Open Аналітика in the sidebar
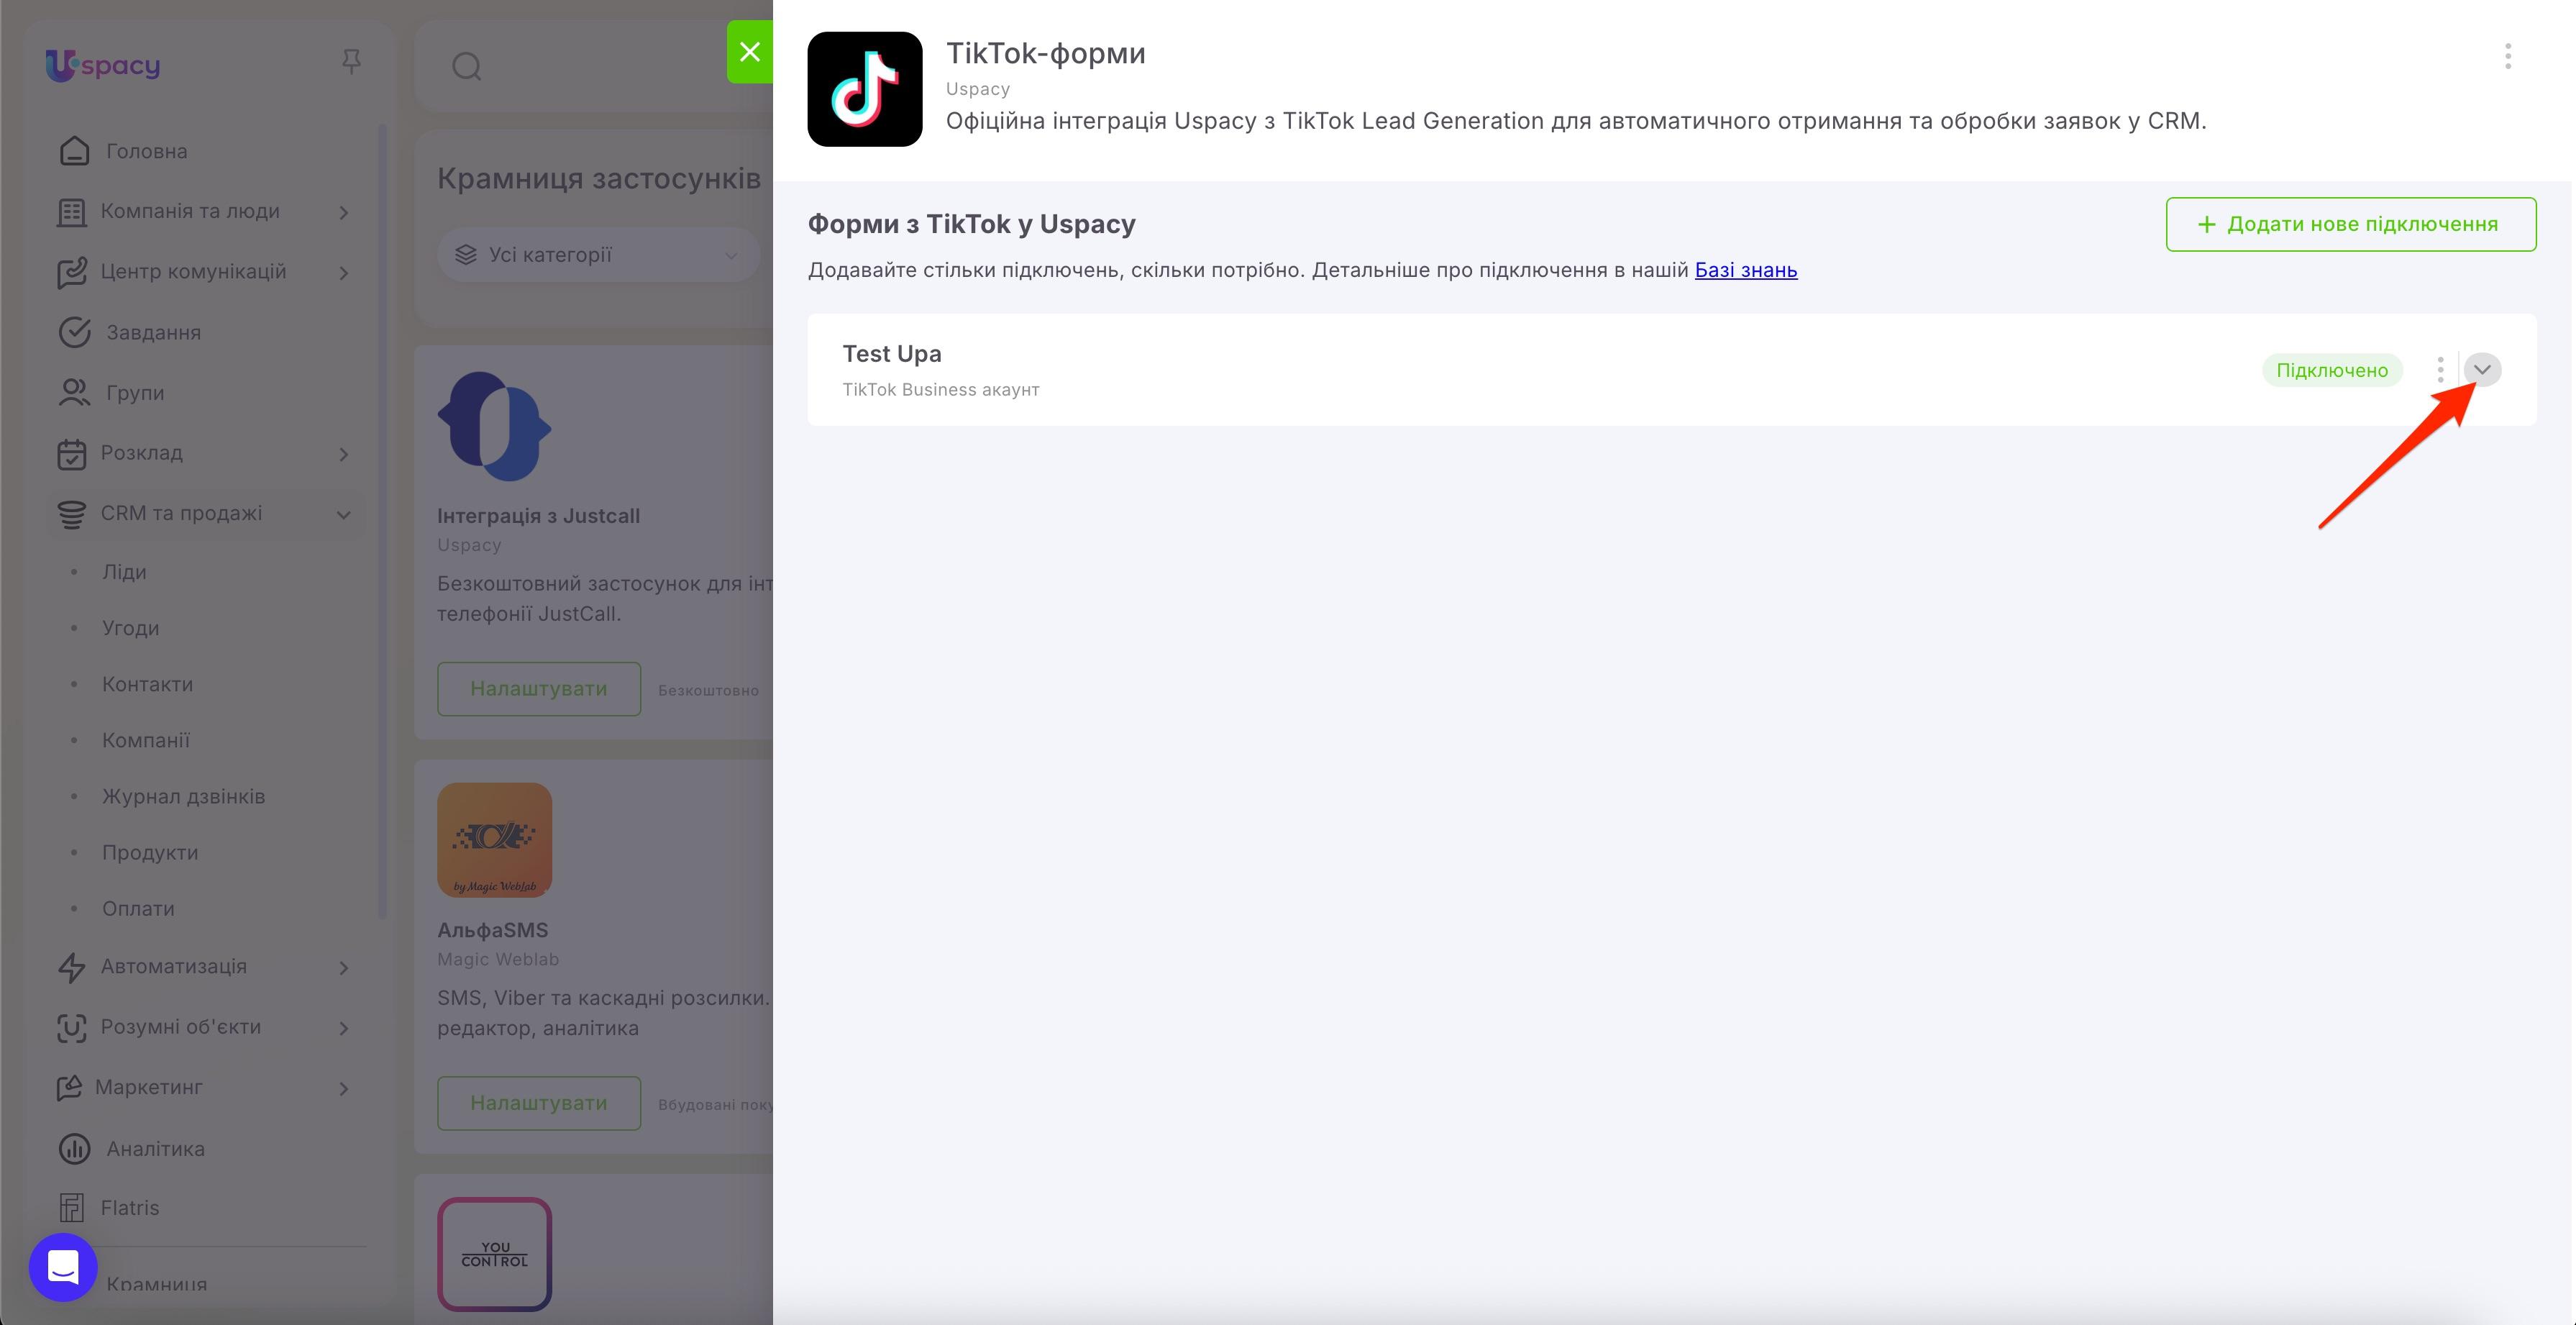Viewport: 2576px width, 1325px height. pos(155,1149)
